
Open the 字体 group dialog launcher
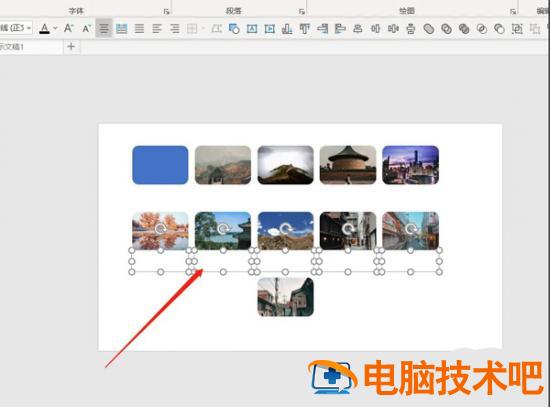click(x=166, y=12)
